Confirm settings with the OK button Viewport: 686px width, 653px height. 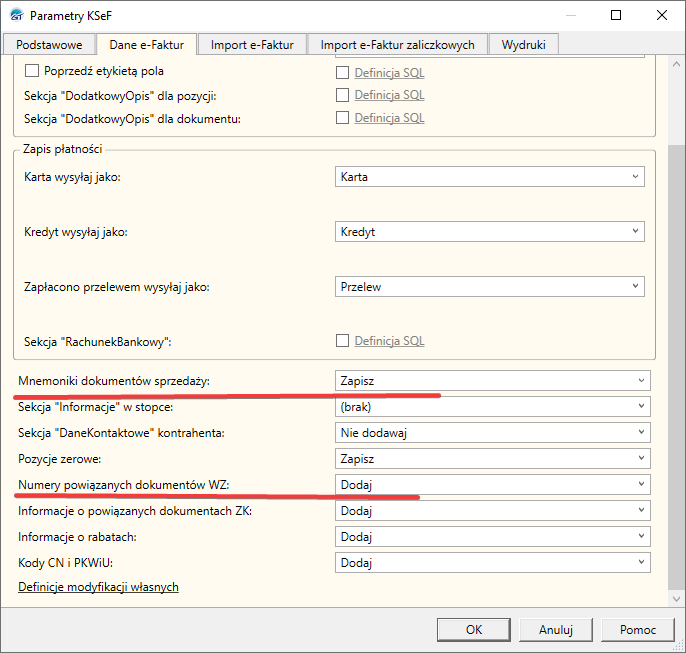[474, 630]
